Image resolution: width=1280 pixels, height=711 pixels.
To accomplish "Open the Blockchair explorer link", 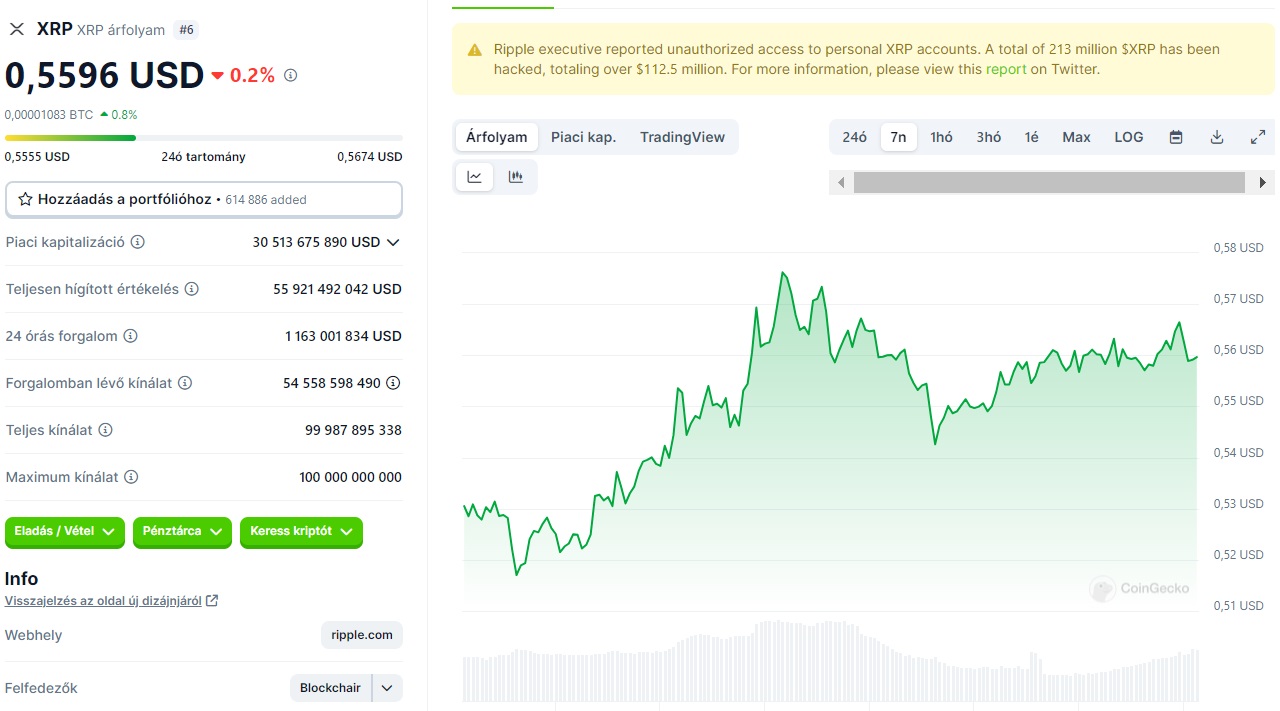I will pyautogui.click(x=330, y=688).
